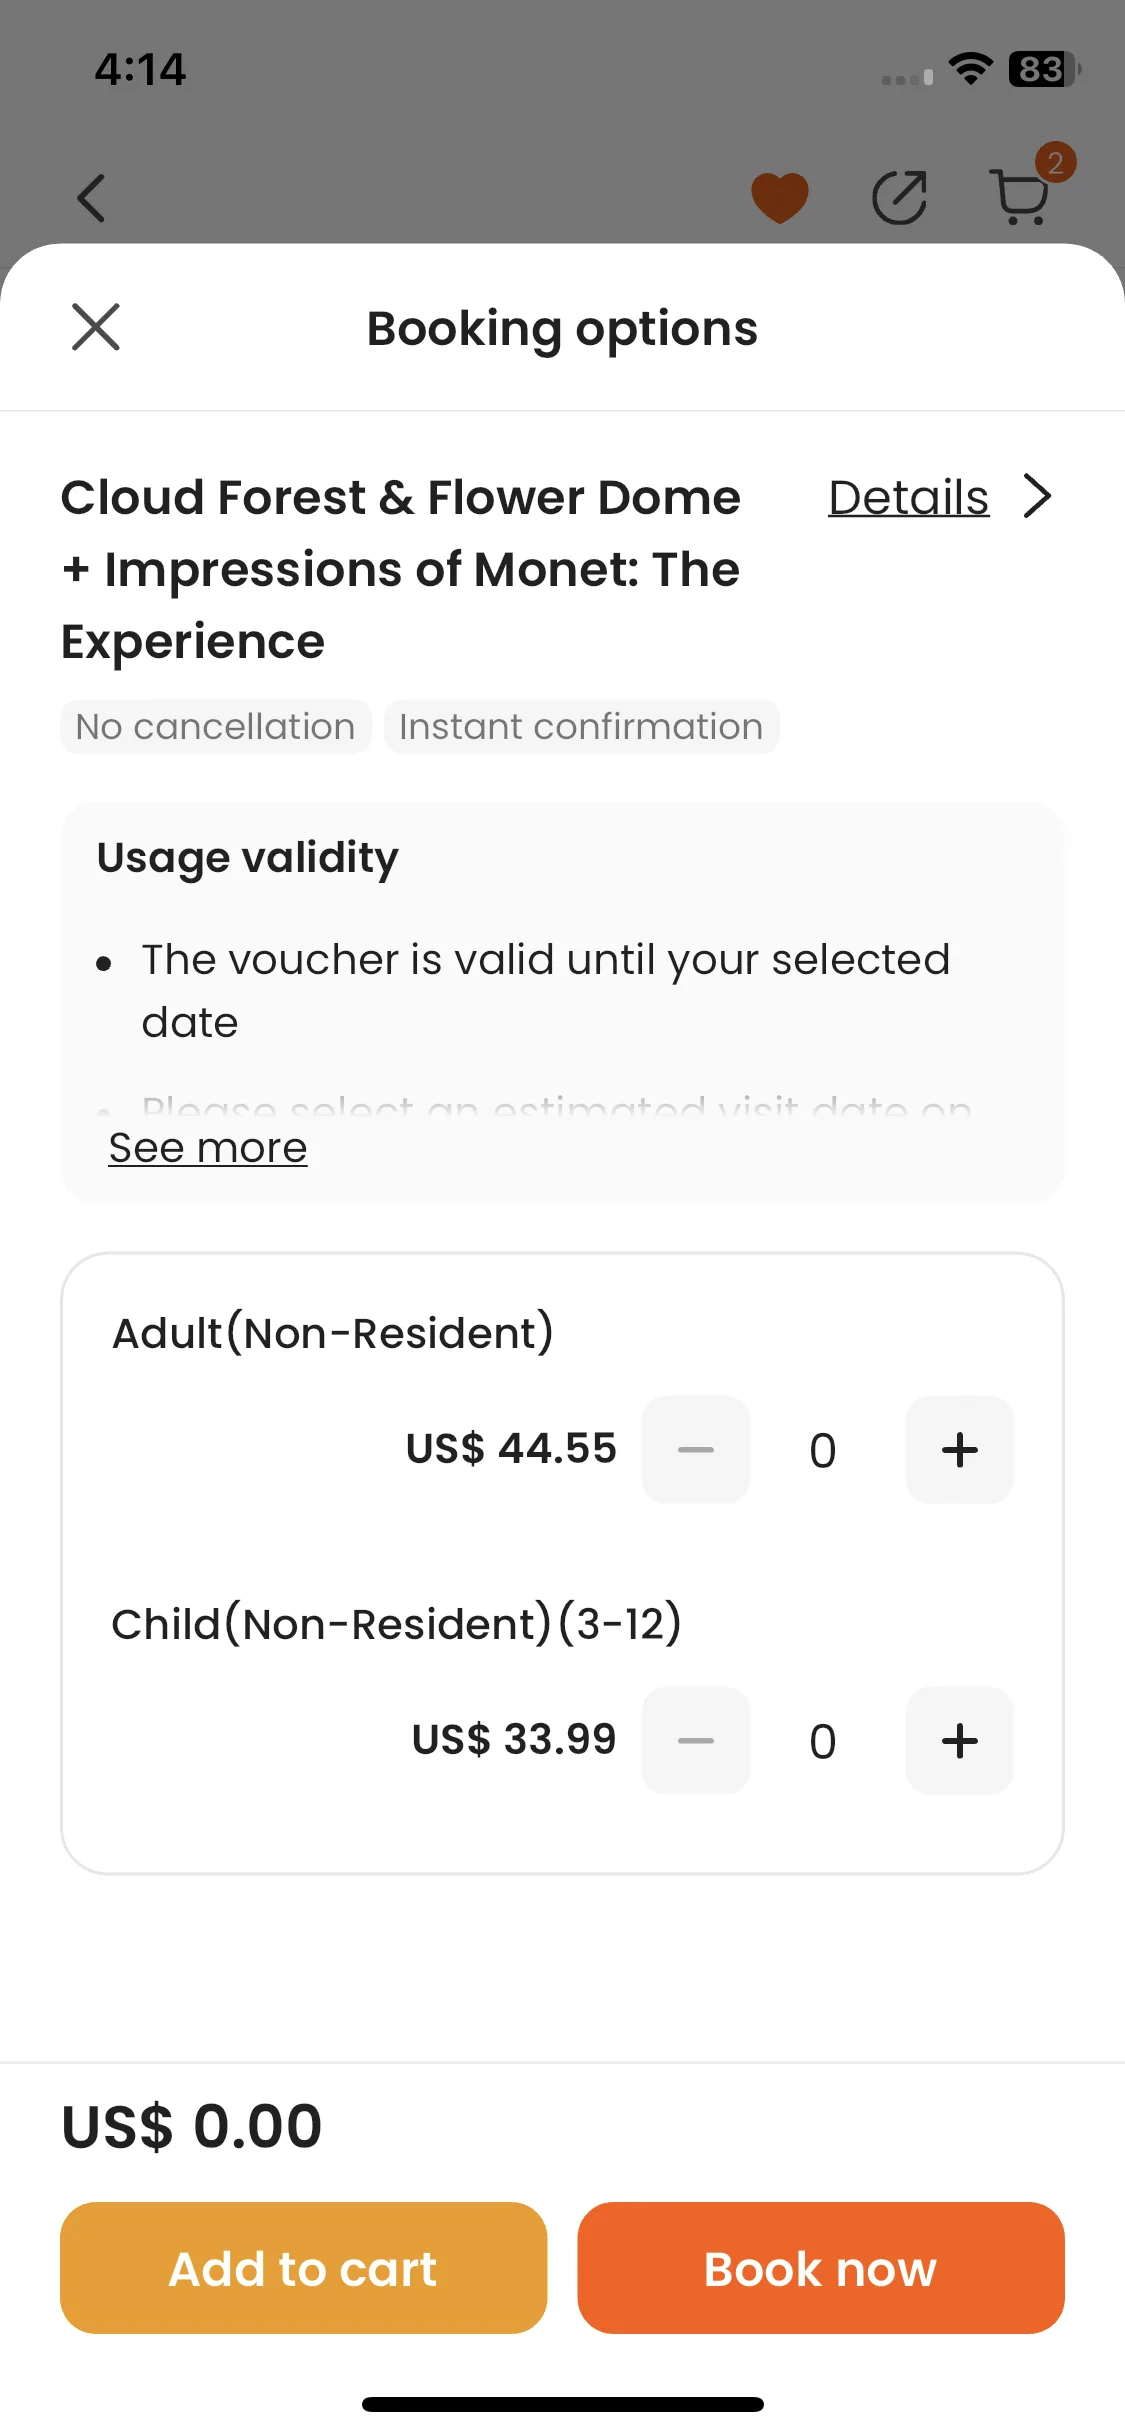This screenshot has height=2436, width=1125.
Task: Tap the Child quantity number field
Action: [x=823, y=1741]
